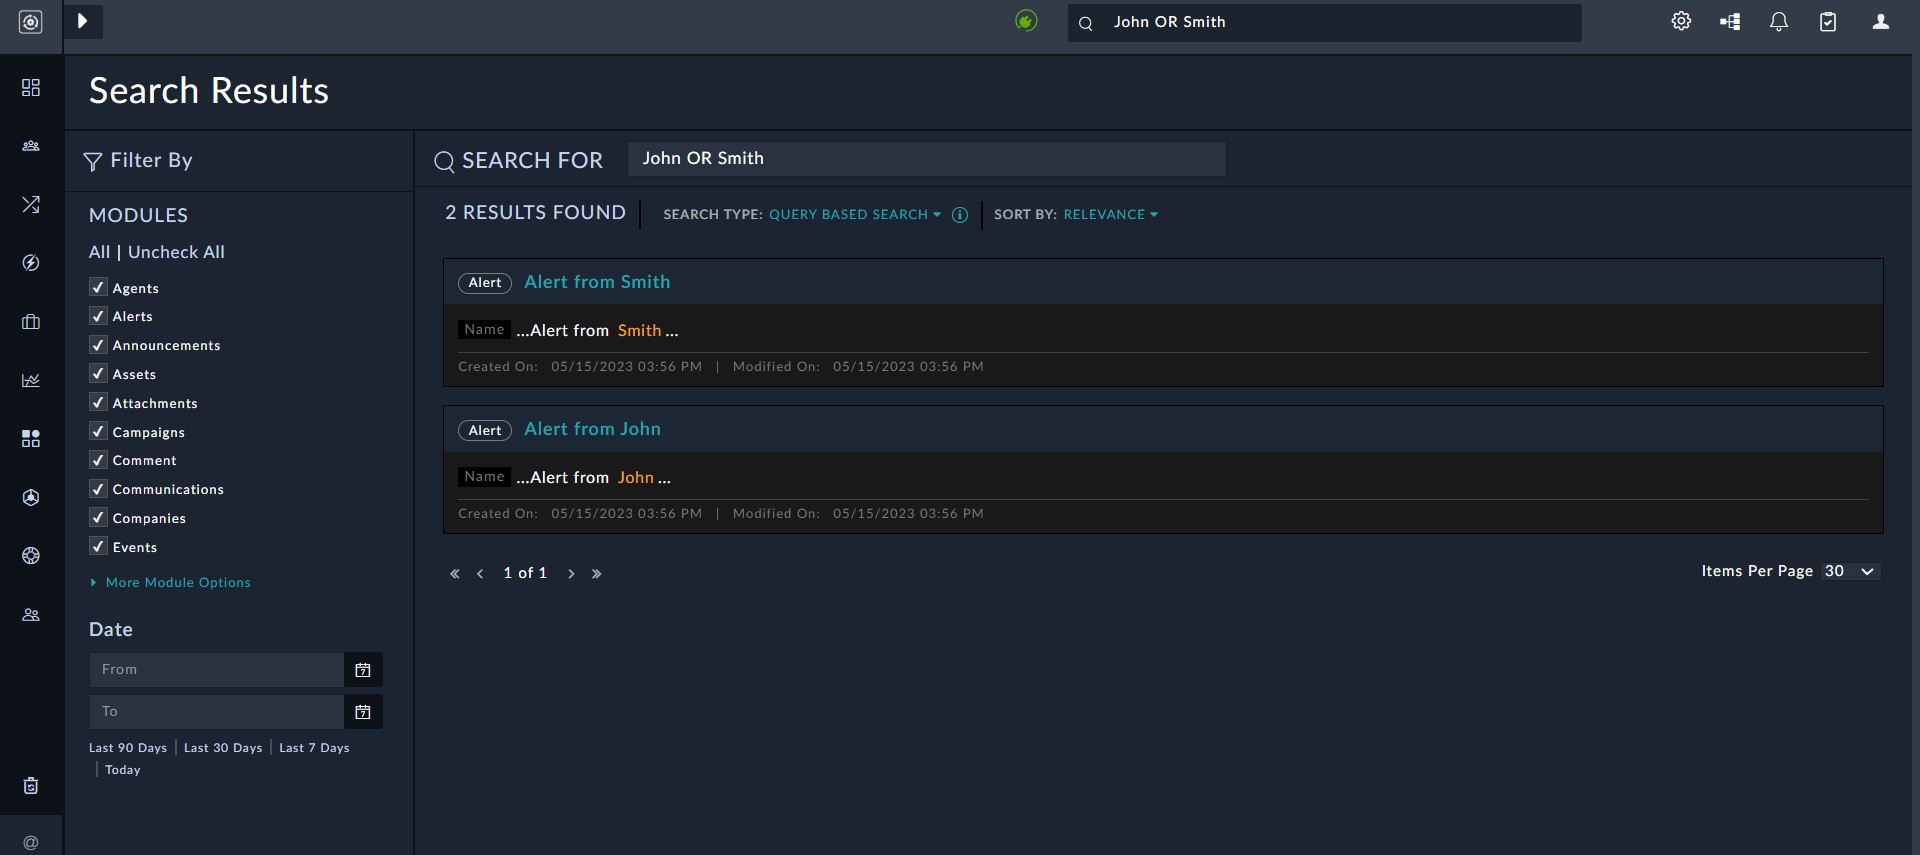Open the Alert from Smith result
Image resolution: width=1920 pixels, height=855 pixels.
coord(597,282)
